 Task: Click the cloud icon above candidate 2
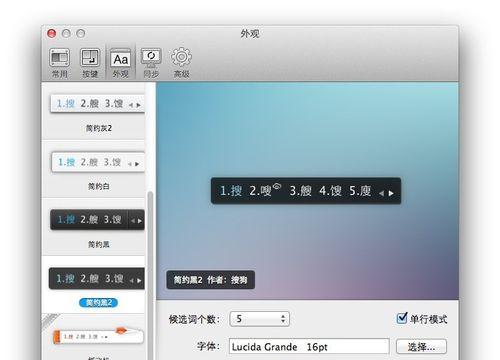pos(277,186)
